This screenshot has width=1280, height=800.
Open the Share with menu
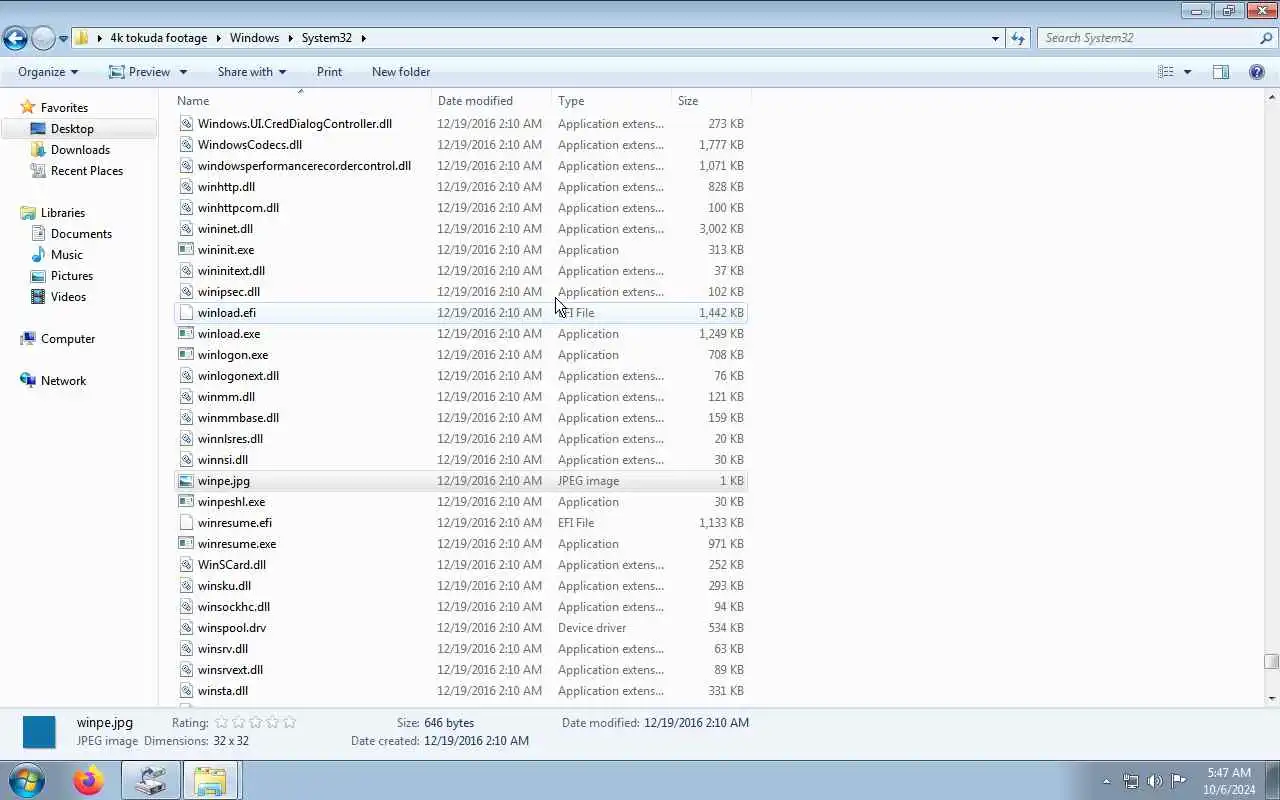pos(252,72)
